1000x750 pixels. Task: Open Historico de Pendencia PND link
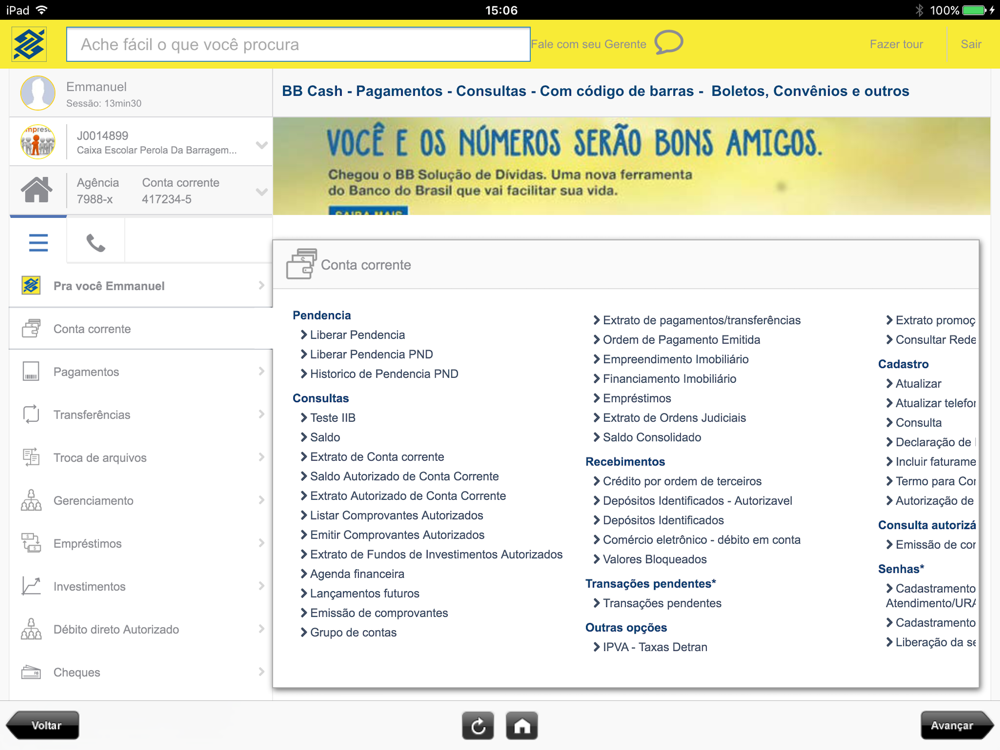pyautogui.click(x=384, y=374)
